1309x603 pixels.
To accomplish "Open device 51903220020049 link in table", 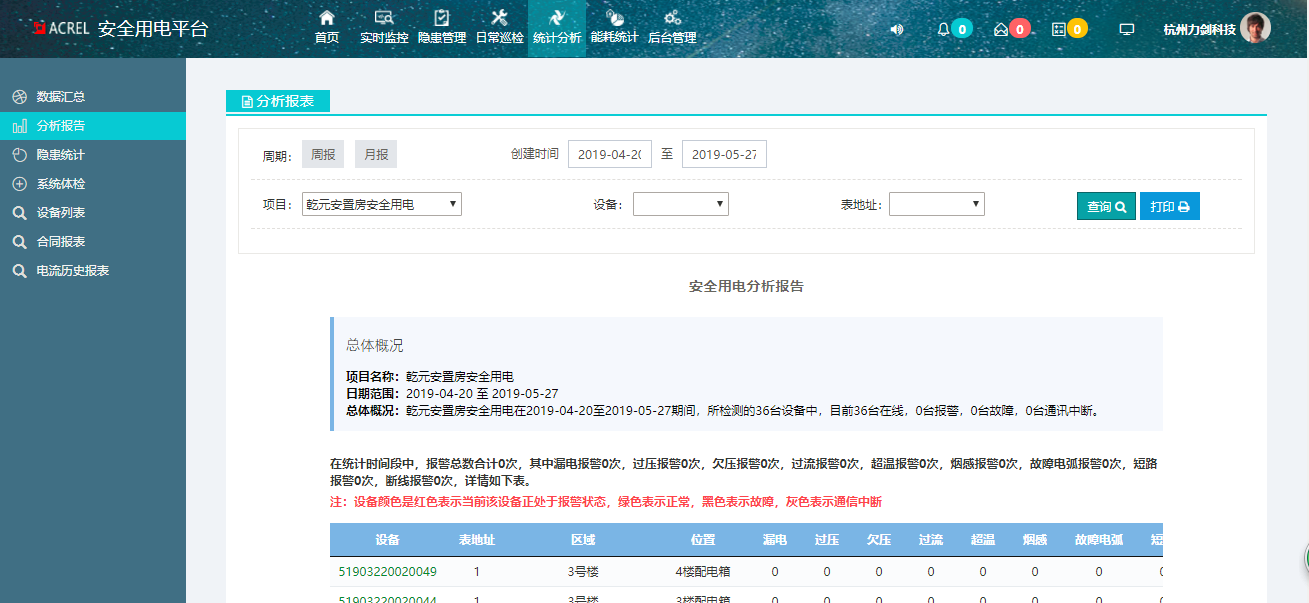I will click(x=388, y=572).
